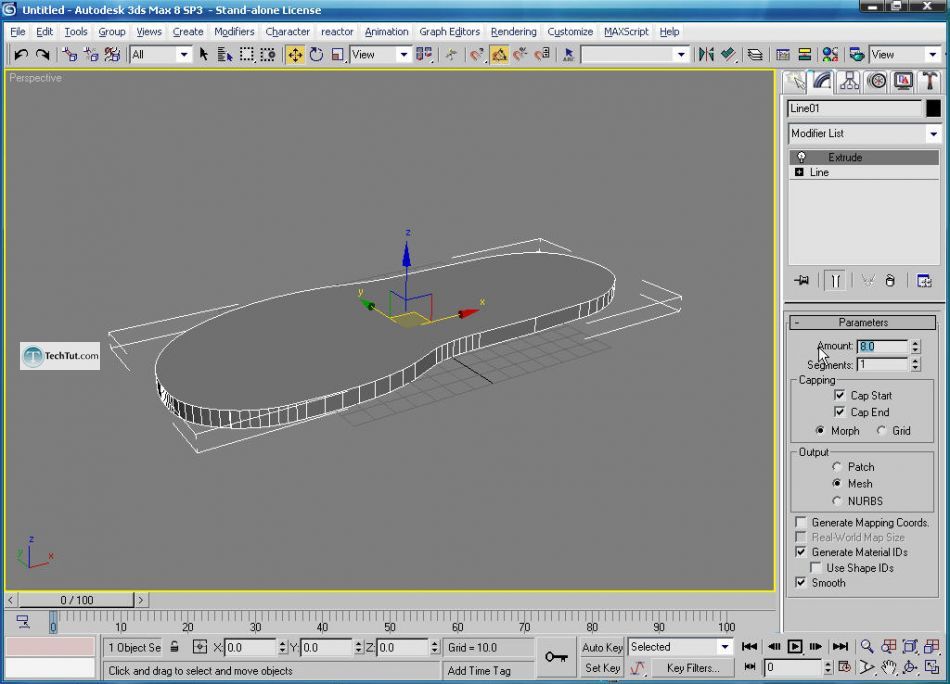Click the Mirror tool icon
The image size is (950, 684).
pyautogui.click(x=706, y=55)
